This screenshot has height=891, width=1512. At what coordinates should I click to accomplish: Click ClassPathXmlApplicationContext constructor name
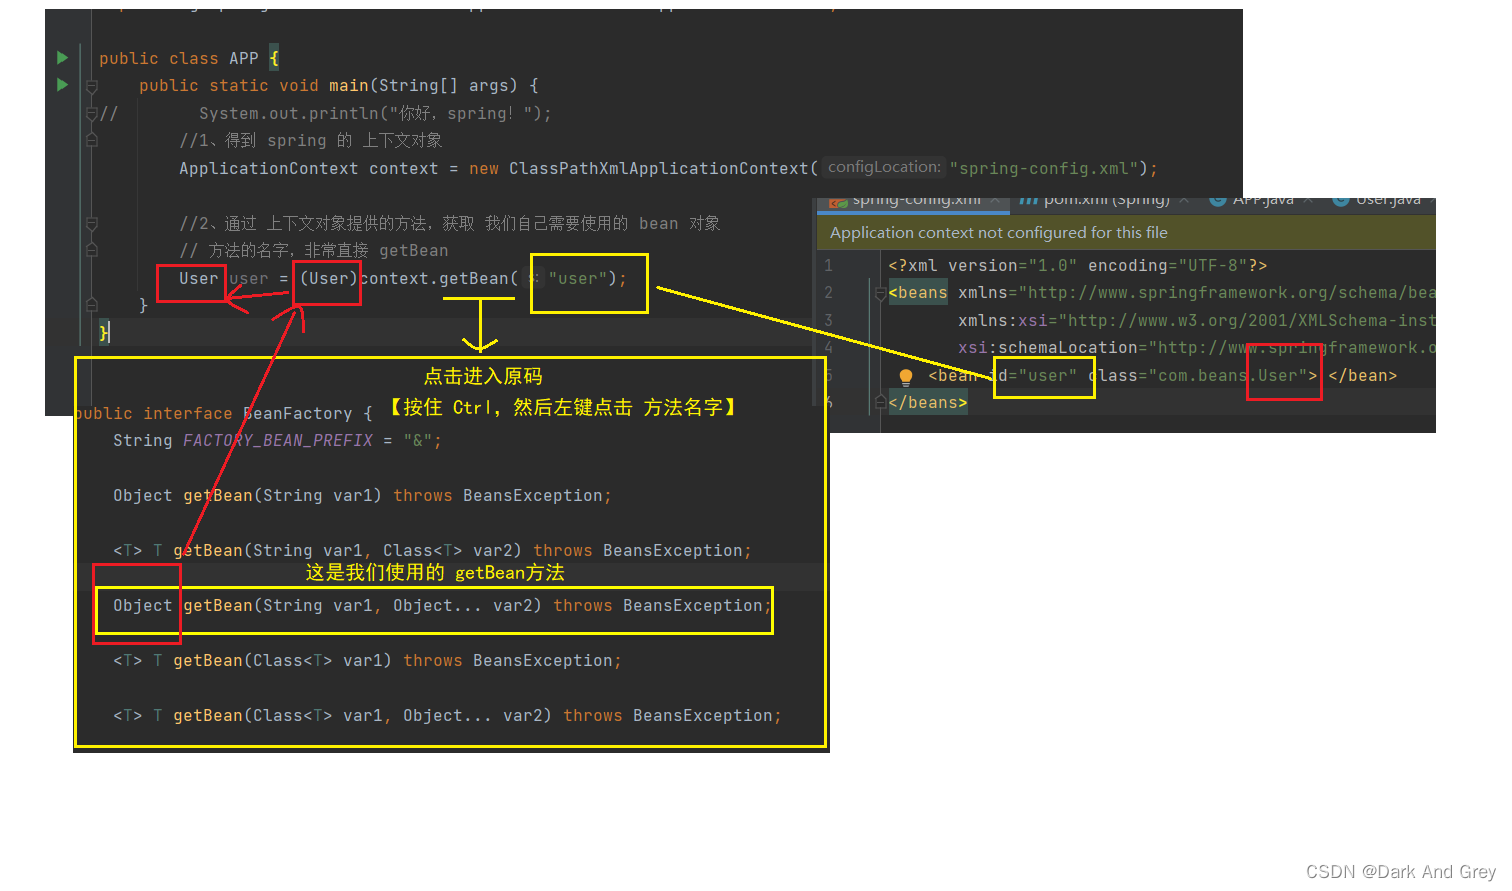click(658, 168)
